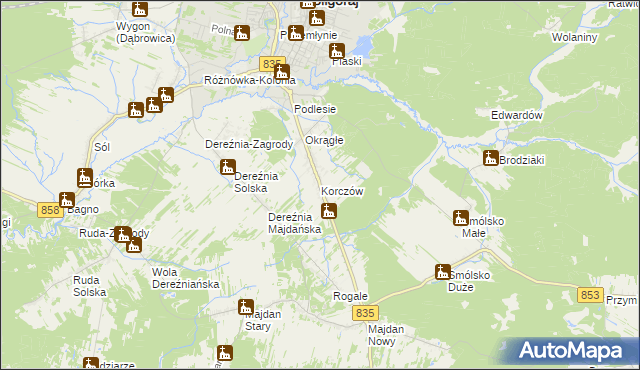Screen dimensions: 640x370
Task: Click the church icon on the Podemłynie label
Action: (296, 33)
